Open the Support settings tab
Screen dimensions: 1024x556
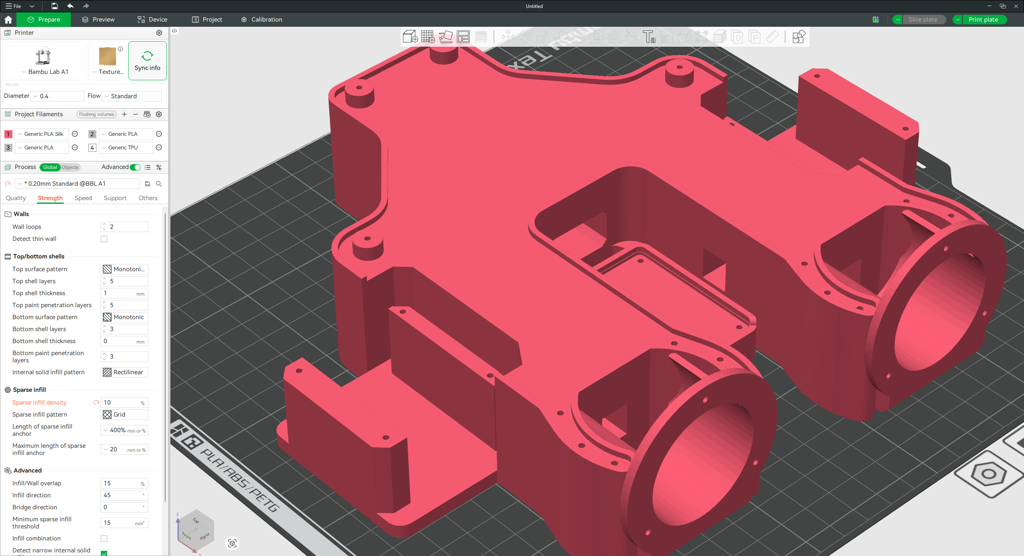(x=115, y=198)
